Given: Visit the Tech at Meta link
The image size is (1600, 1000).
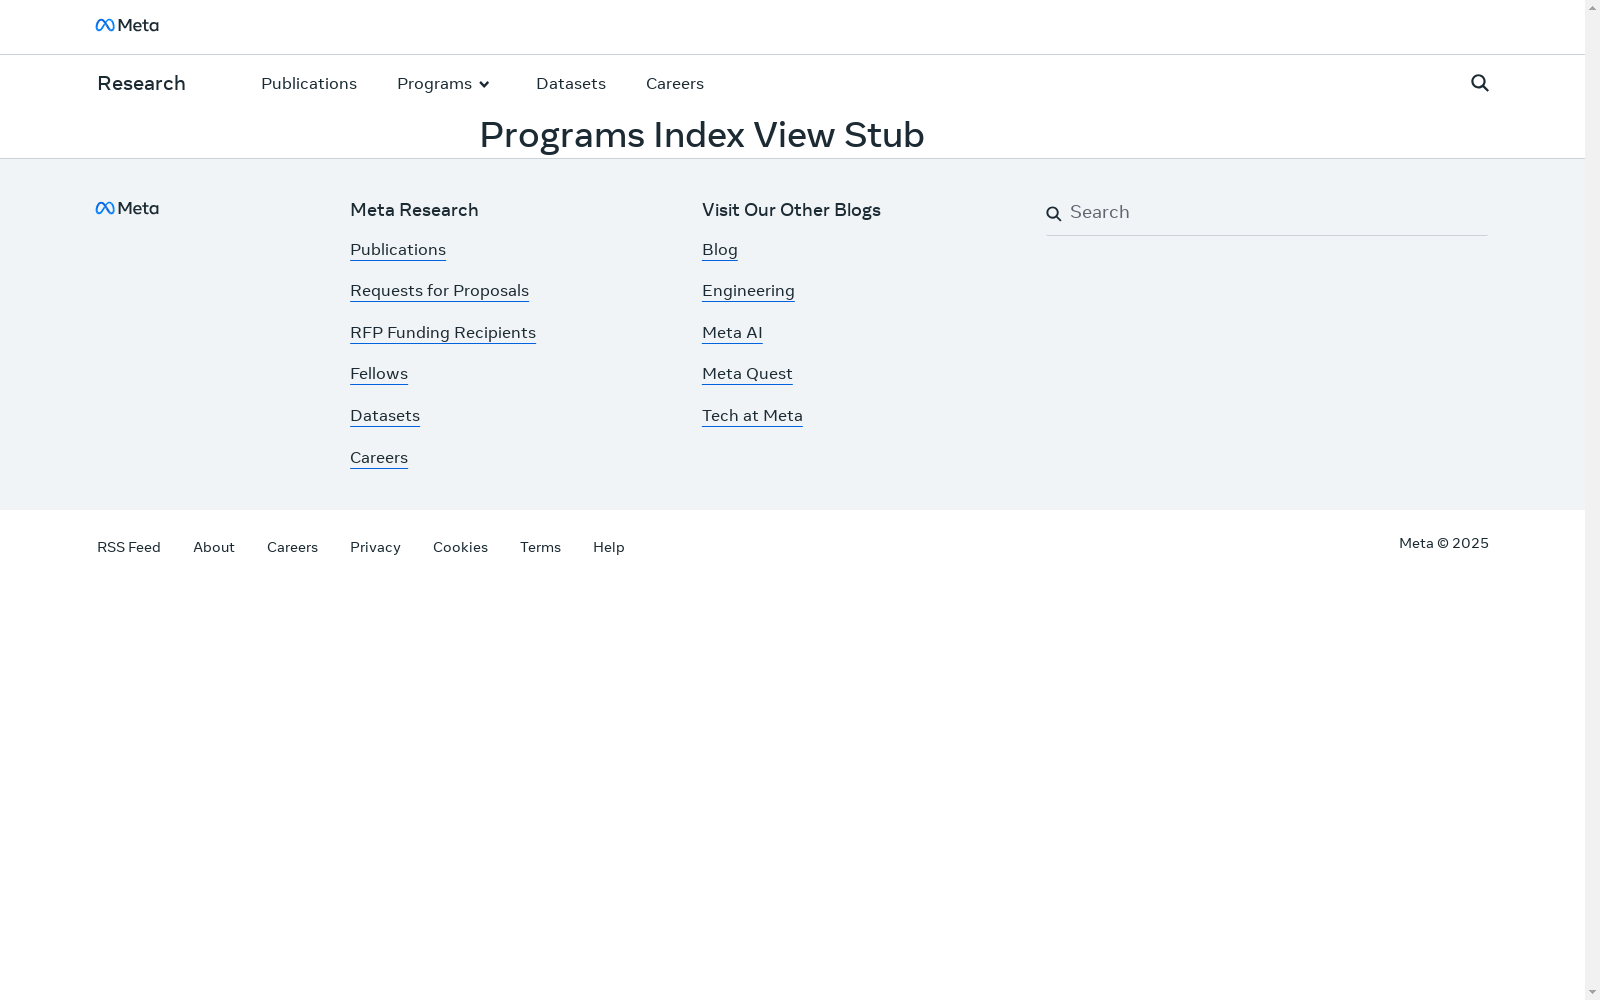Looking at the screenshot, I should point(752,415).
